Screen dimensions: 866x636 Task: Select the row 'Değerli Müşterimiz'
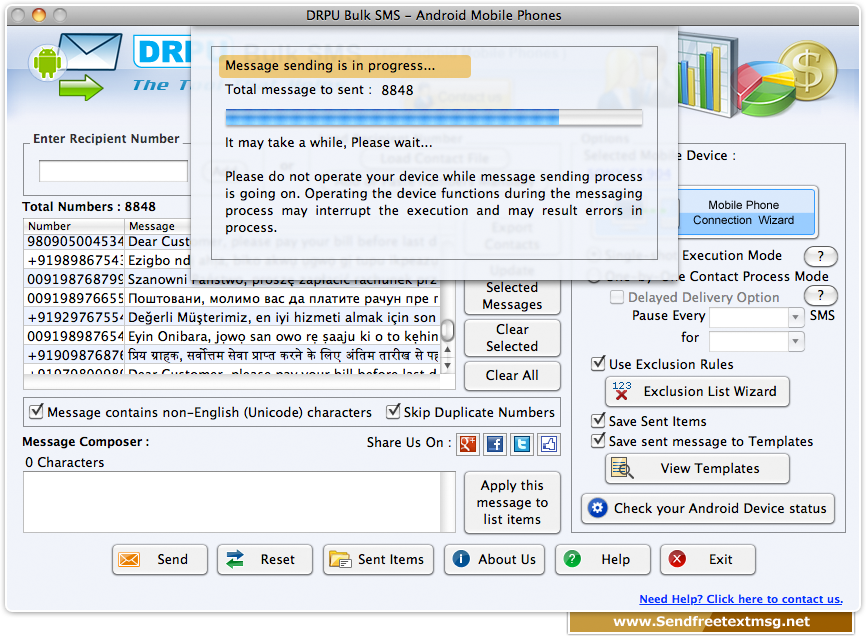click(232, 317)
